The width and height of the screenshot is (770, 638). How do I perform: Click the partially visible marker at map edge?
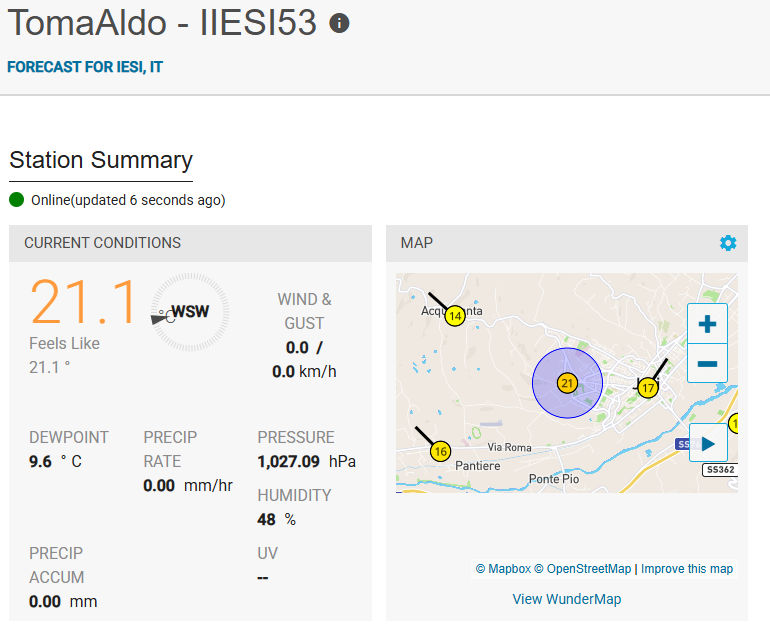tap(732, 424)
